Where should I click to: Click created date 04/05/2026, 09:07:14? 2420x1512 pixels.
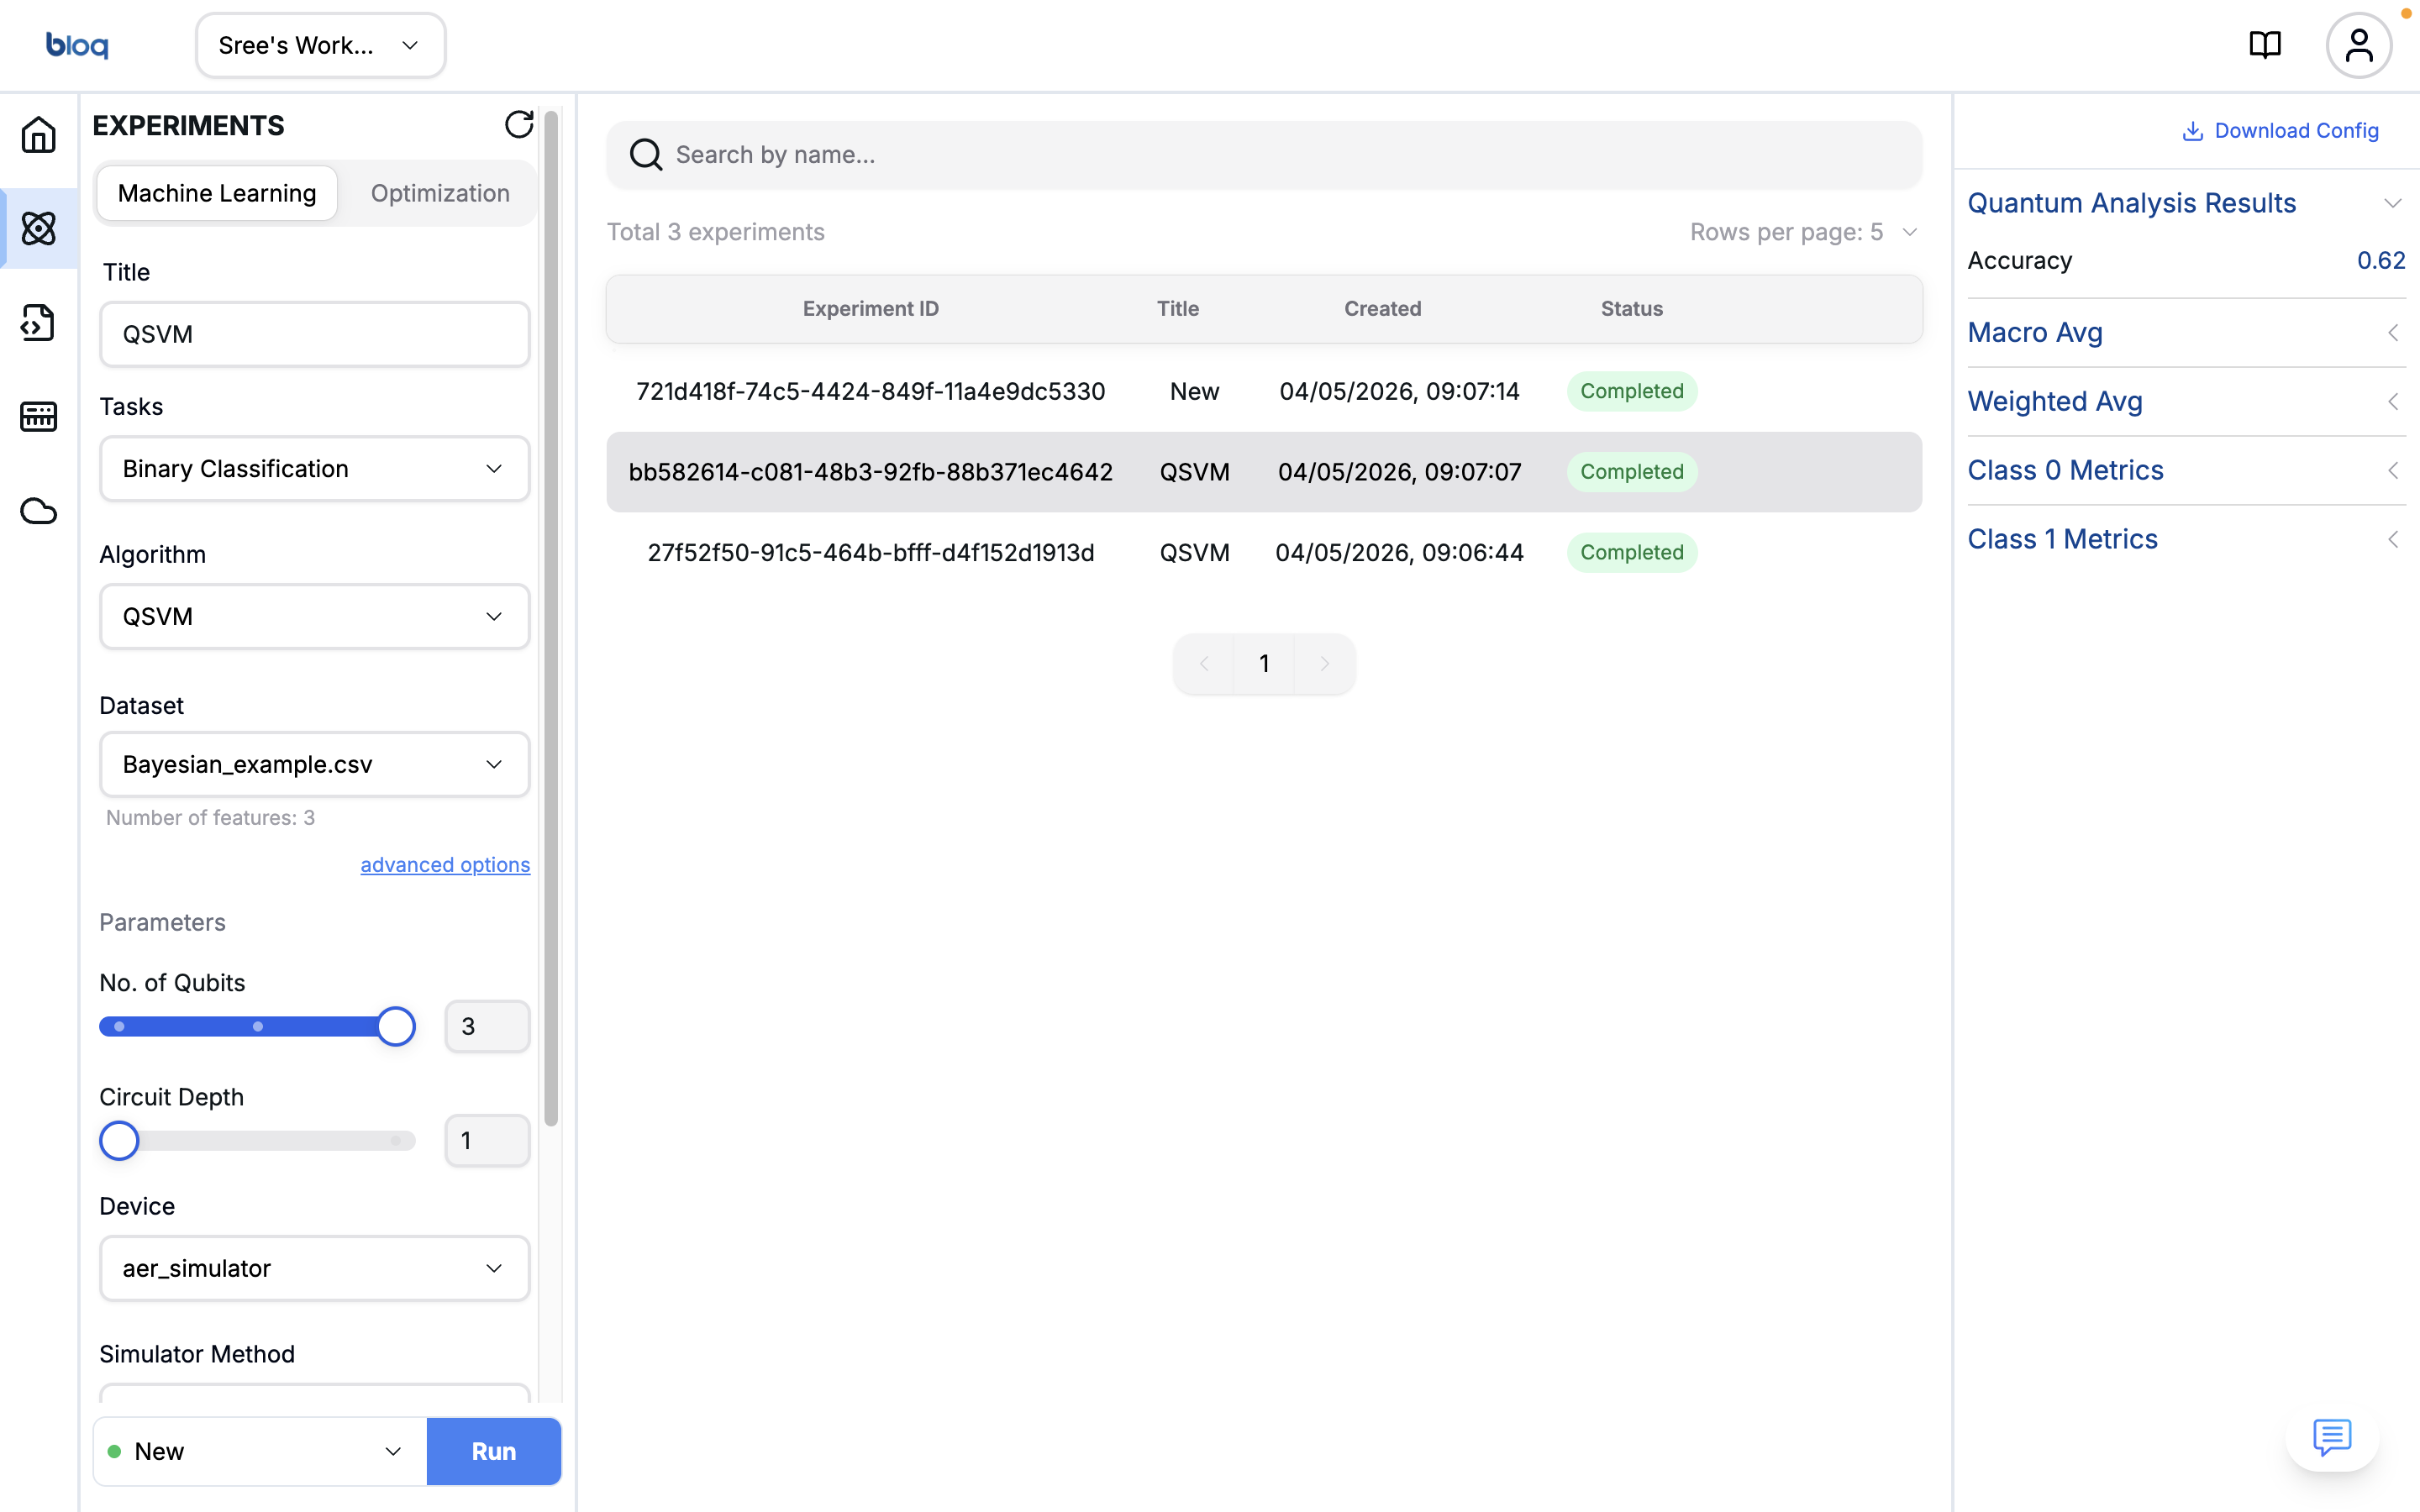point(1399,391)
